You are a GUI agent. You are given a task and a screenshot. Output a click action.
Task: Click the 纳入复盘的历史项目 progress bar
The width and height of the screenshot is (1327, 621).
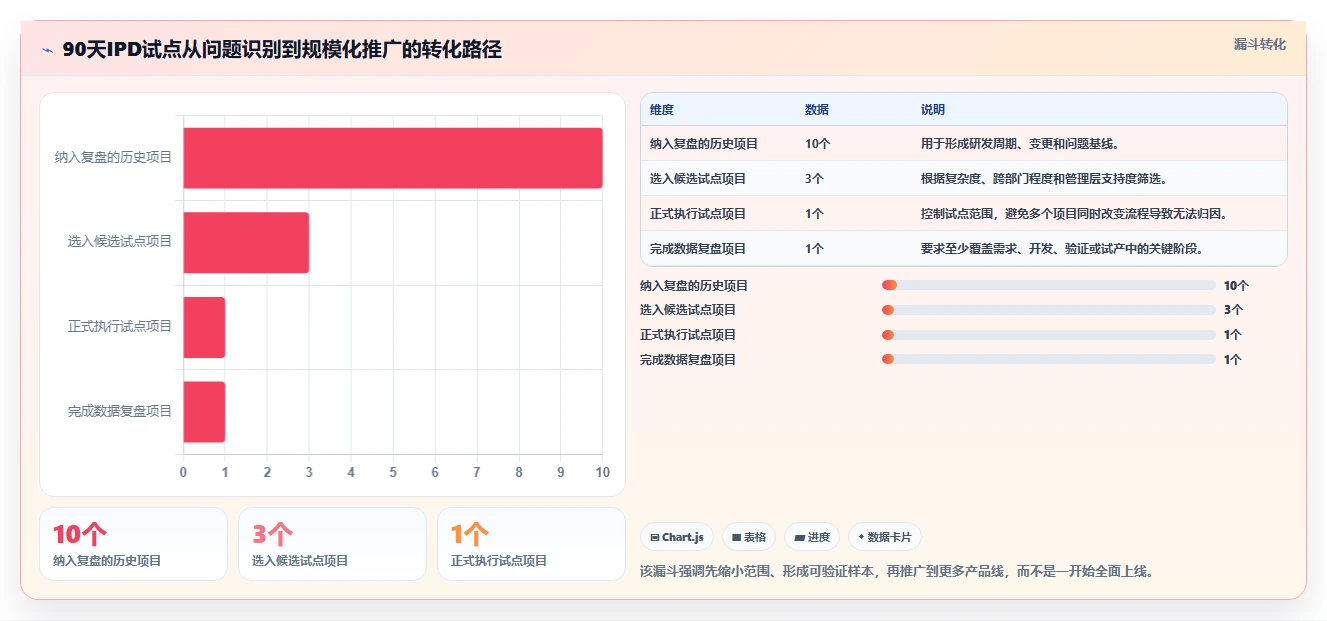[1048, 285]
